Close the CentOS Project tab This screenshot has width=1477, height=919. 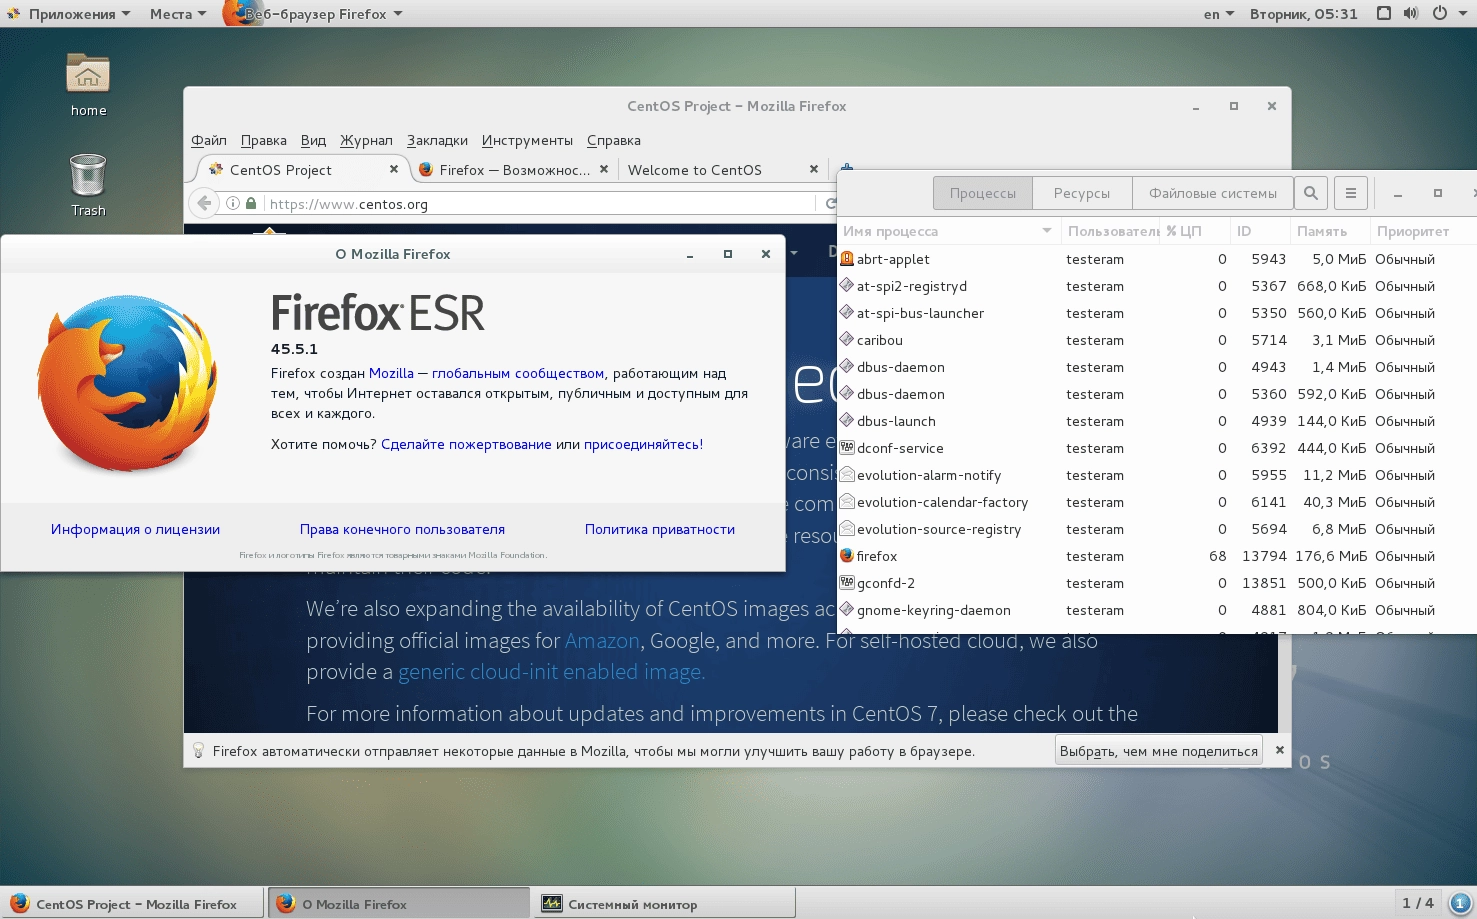click(x=394, y=169)
